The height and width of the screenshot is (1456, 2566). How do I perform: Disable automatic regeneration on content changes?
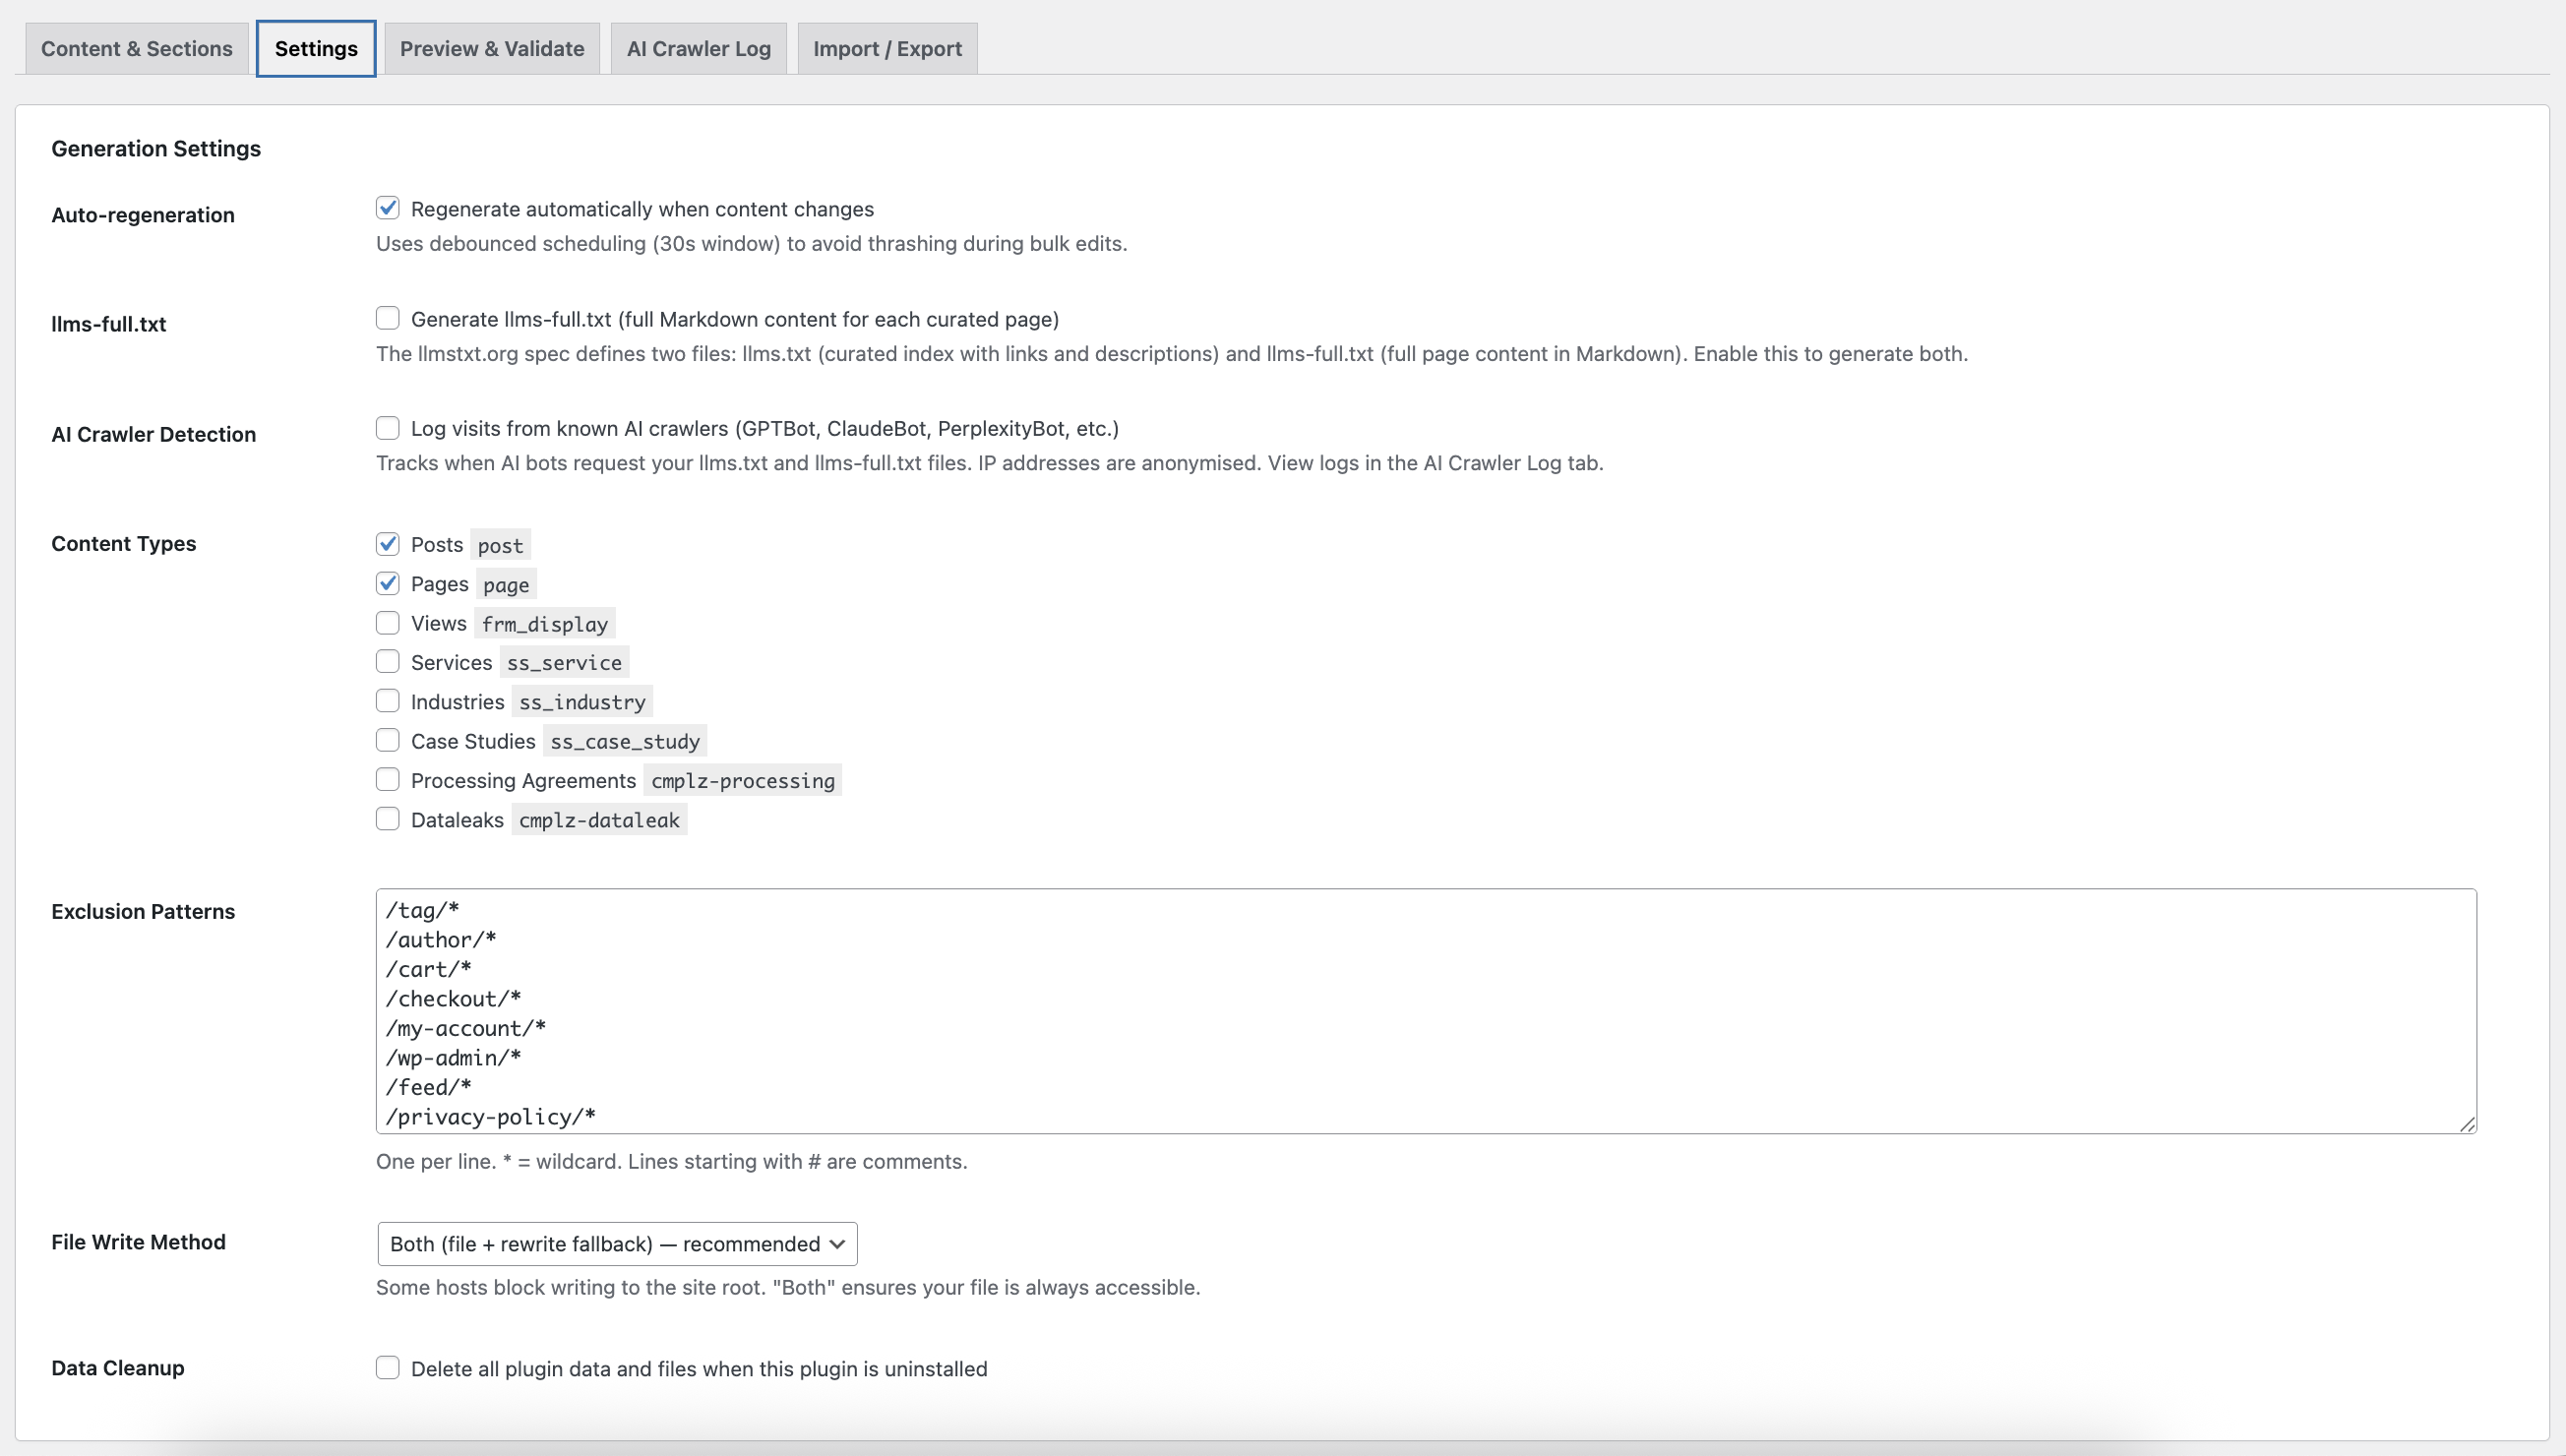click(388, 208)
